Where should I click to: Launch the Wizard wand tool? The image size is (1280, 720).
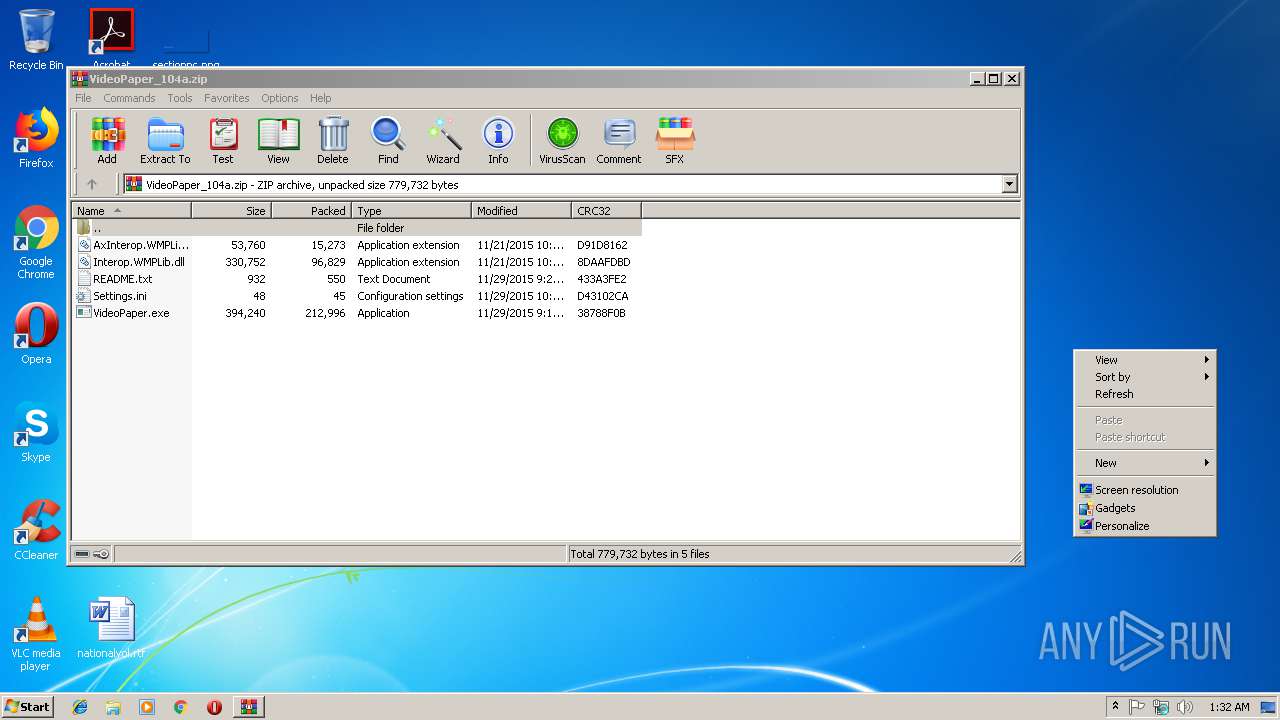click(x=443, y=141)
